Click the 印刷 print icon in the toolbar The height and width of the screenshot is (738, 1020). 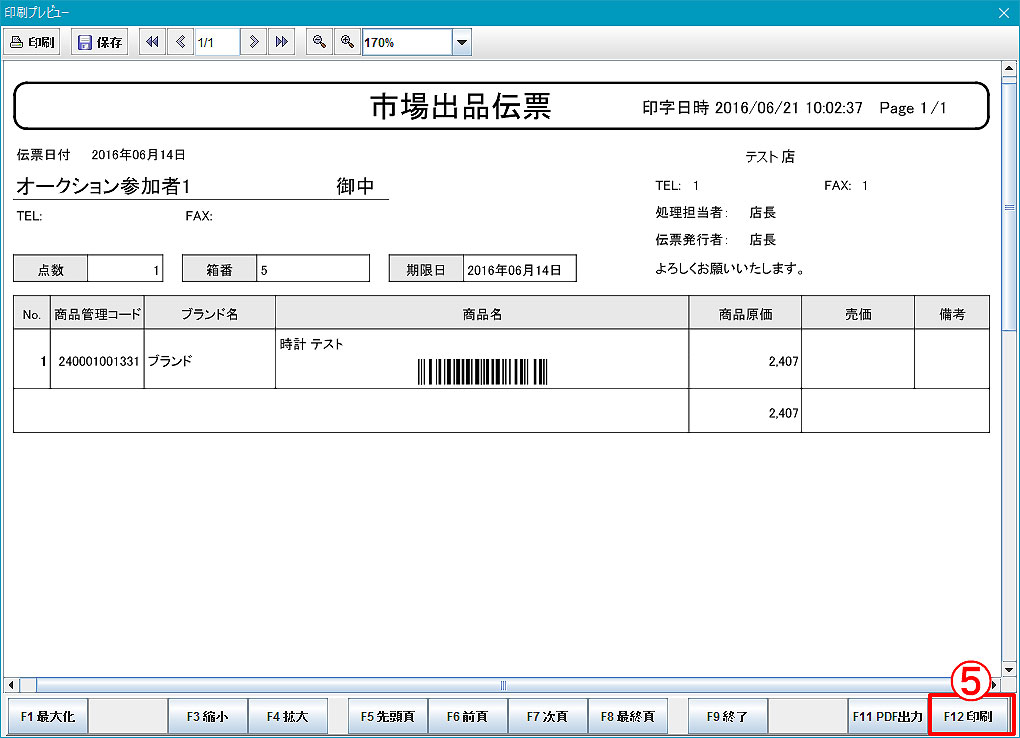[x=31, y=41]
